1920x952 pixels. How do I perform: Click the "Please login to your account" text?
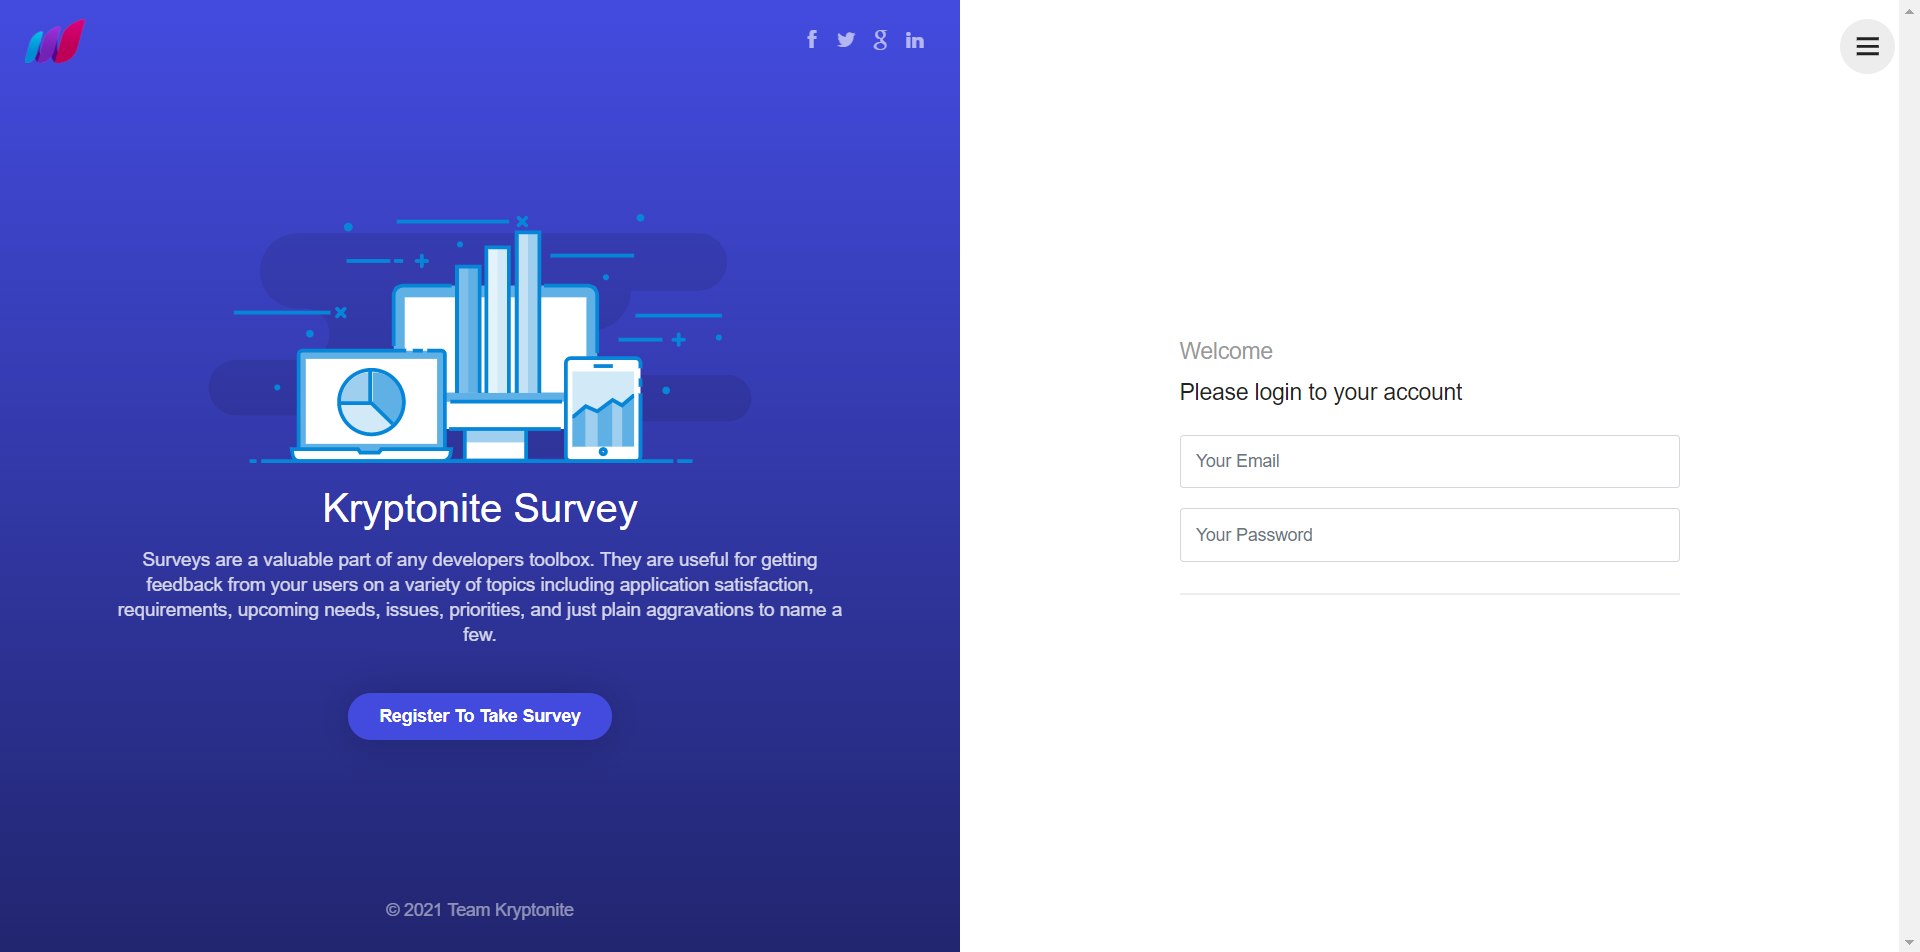click(x=1320, y=392)
